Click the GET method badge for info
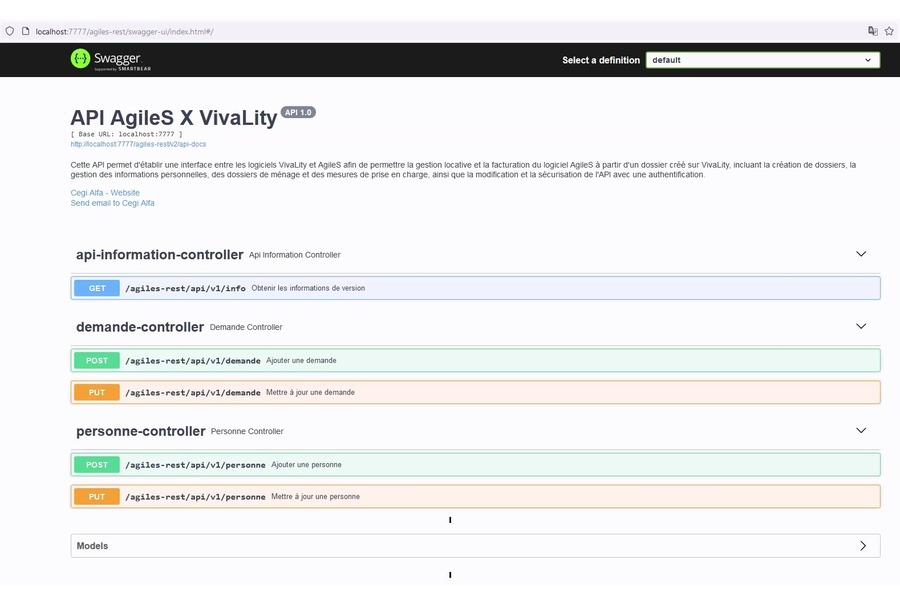This screenshot has width=900, height=604. point(97,288)
